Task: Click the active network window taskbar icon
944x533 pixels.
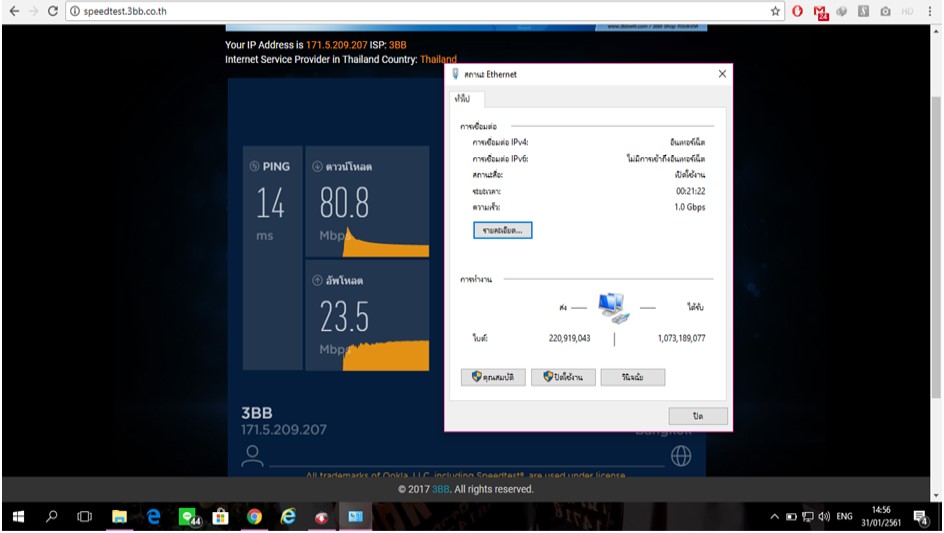Action: pyautogui.click(x=355, y=517)
